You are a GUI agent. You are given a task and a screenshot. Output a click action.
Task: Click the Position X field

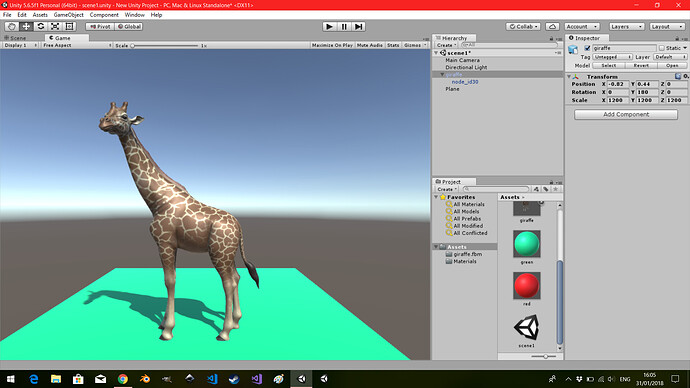pyautogui.click(x=618, y=84)
